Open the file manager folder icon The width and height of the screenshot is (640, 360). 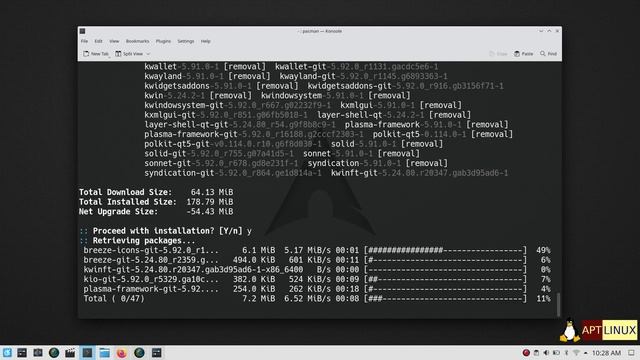[104, 353]
